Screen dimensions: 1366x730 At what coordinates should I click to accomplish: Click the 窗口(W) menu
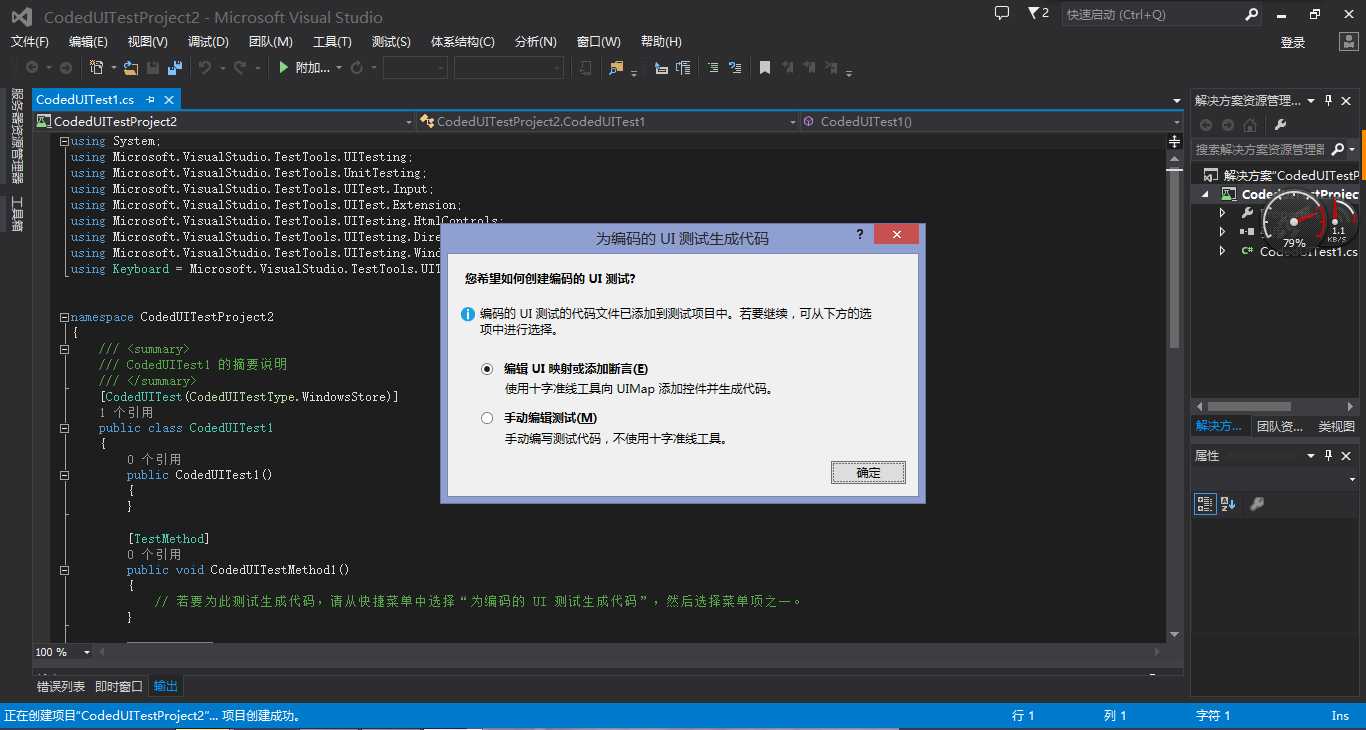(x=599, y=41)
